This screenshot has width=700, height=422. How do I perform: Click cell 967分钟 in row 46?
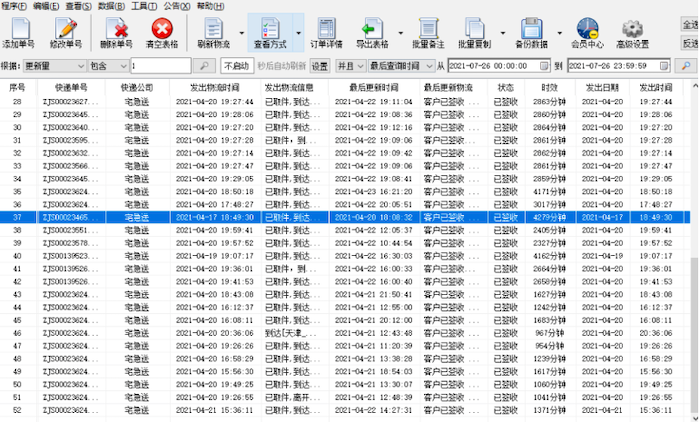click(550, 334)
